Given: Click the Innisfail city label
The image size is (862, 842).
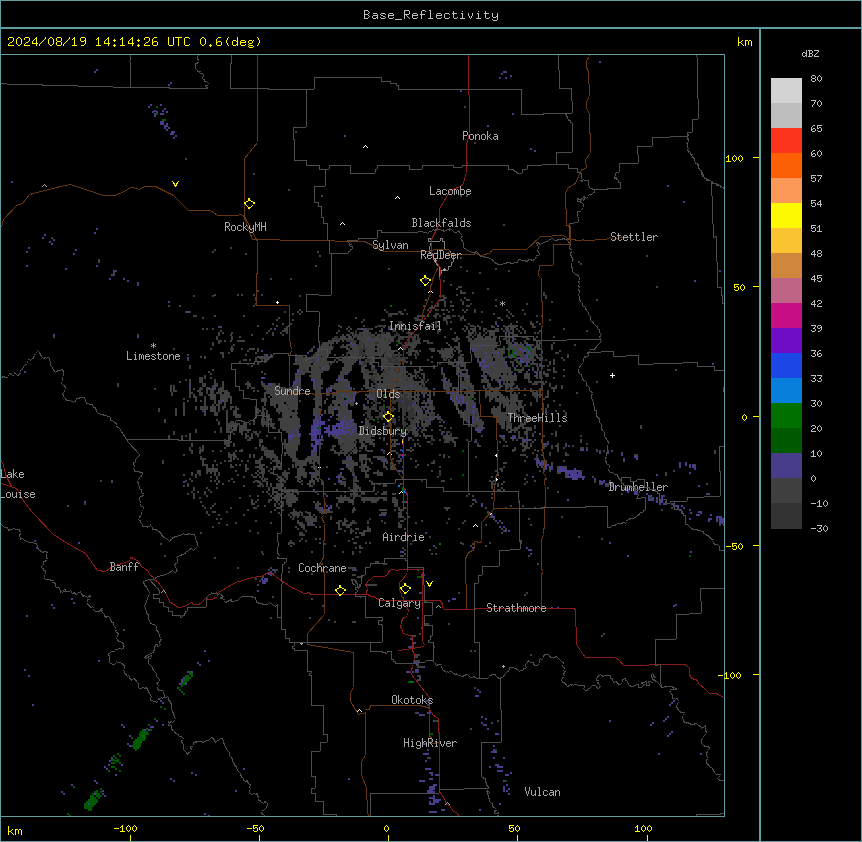Looking at the screenshot, I should tap(415, 326).
